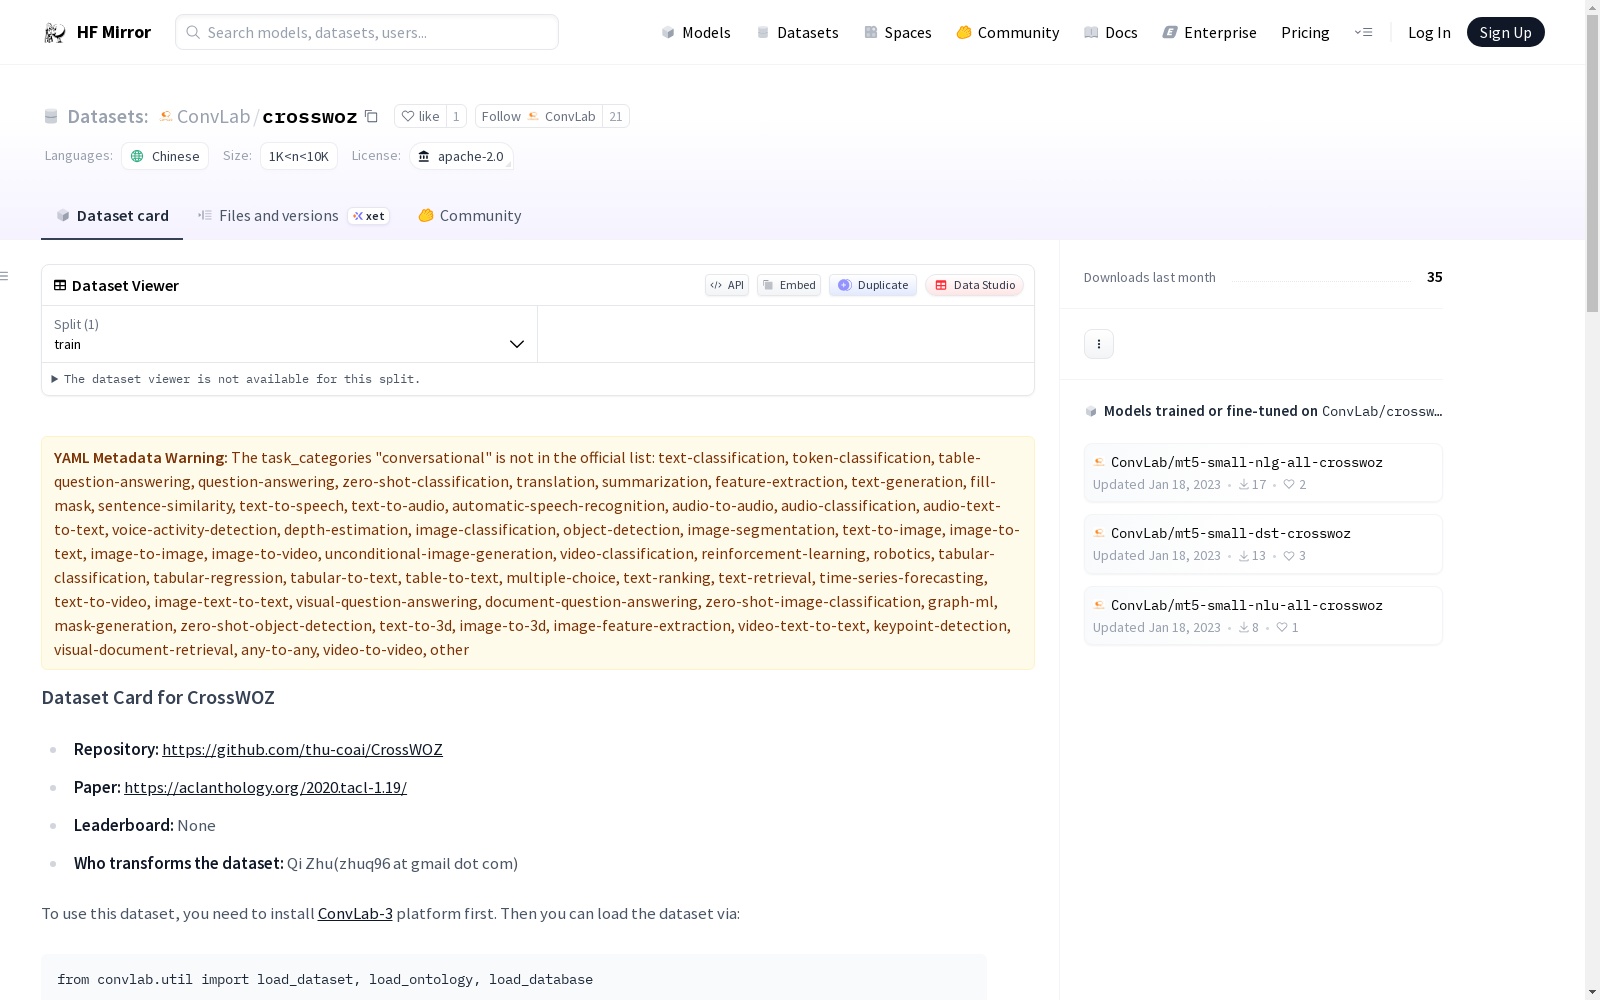This screenshot has height=1000, width=1600.
Task: Open the aclanthology paper link
Action: click(x=265, y=787)
